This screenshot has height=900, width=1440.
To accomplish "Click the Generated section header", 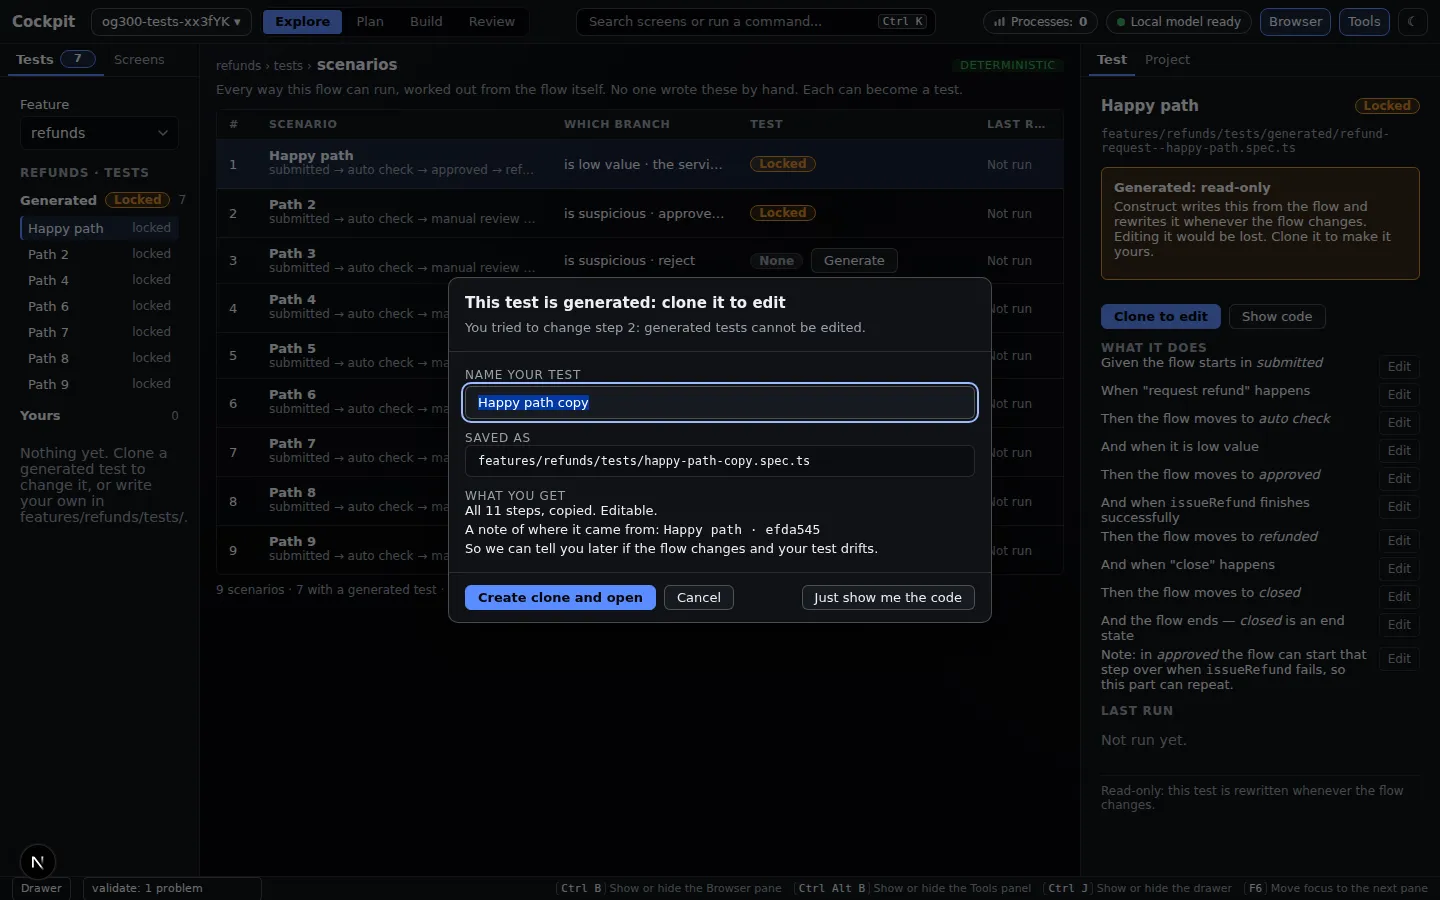I will (99, 200).
